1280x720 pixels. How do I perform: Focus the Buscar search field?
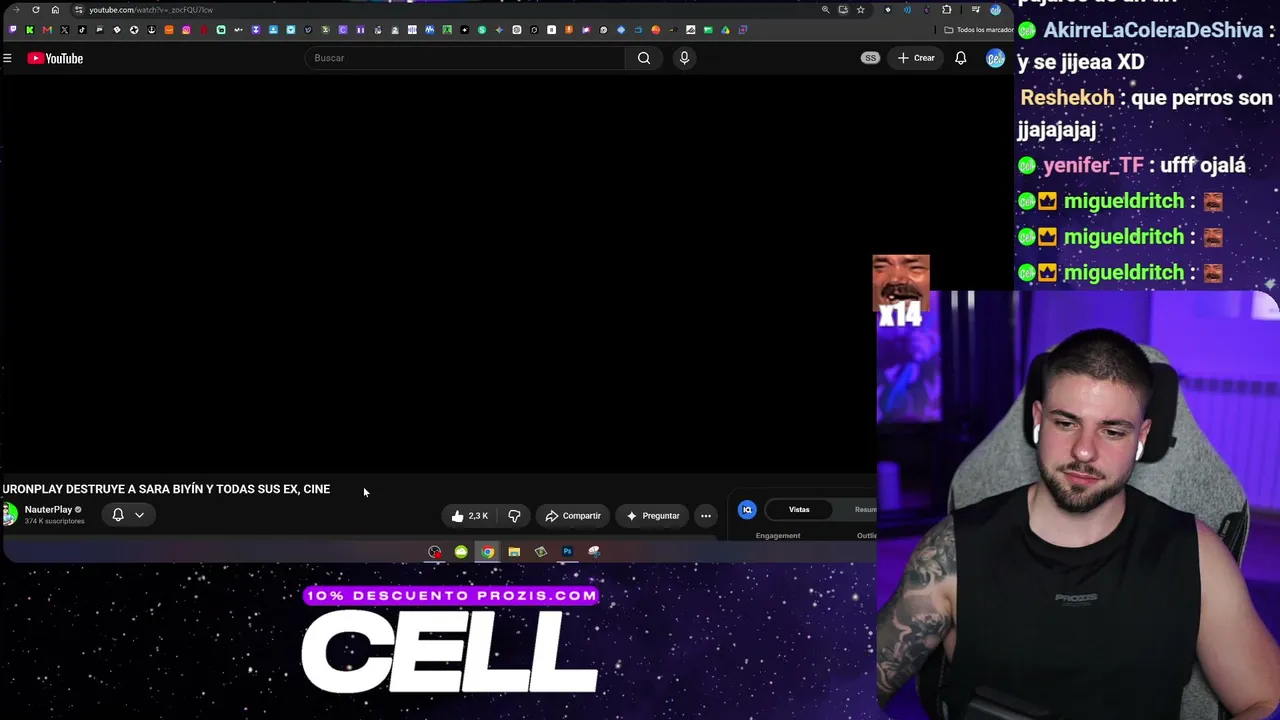[x=465, y=58]
